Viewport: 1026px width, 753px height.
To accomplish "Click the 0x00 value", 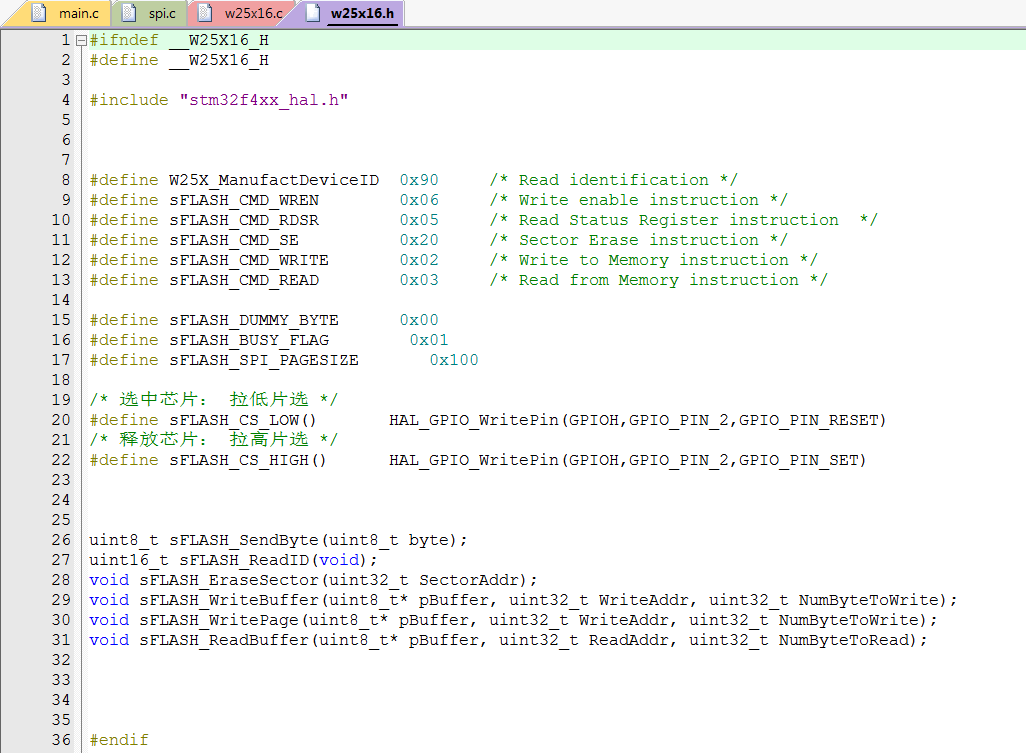I will coord(419,321).
